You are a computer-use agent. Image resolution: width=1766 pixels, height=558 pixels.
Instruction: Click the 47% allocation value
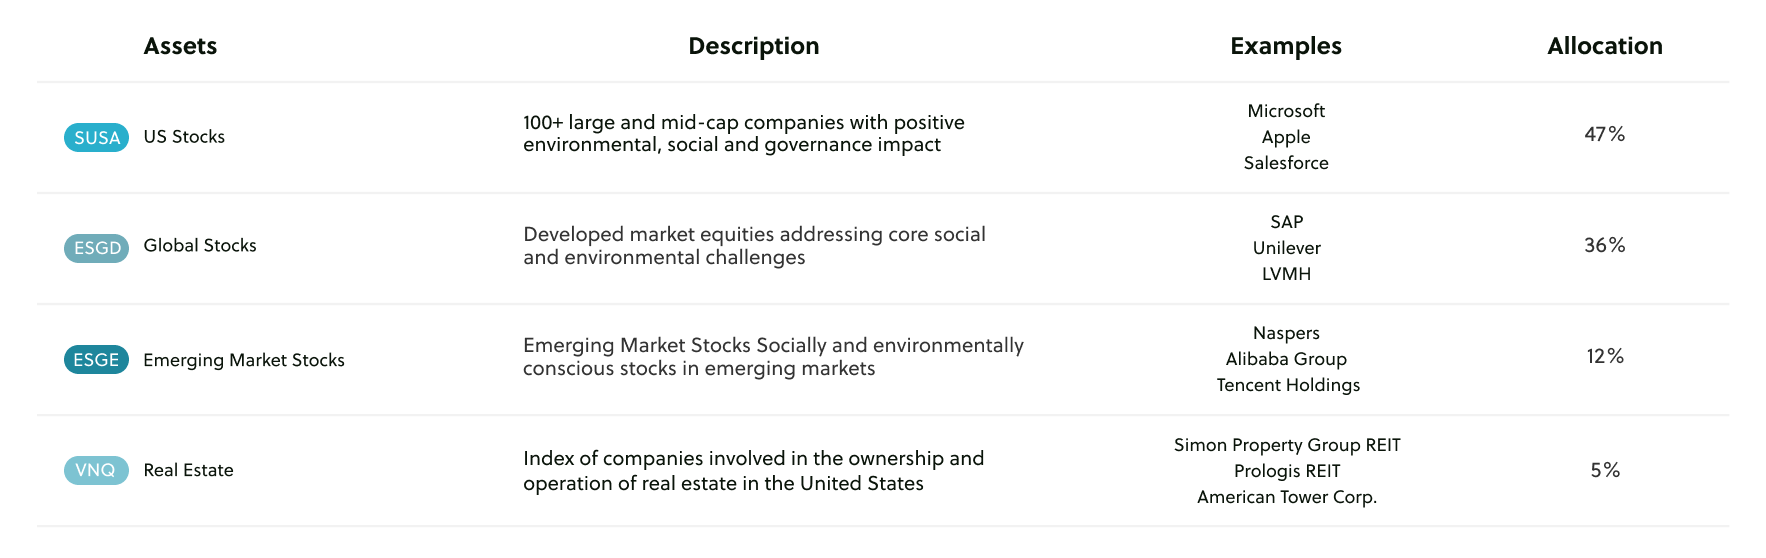[x=1604, y=134]
